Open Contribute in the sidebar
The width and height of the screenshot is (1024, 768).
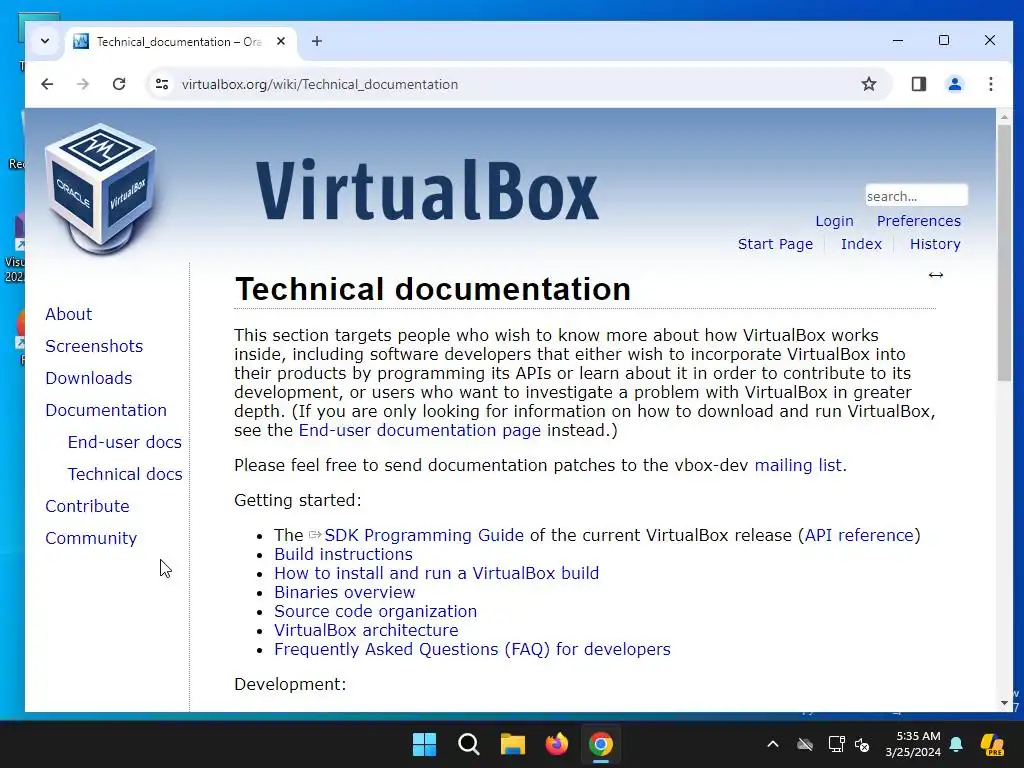pos(88,506)
